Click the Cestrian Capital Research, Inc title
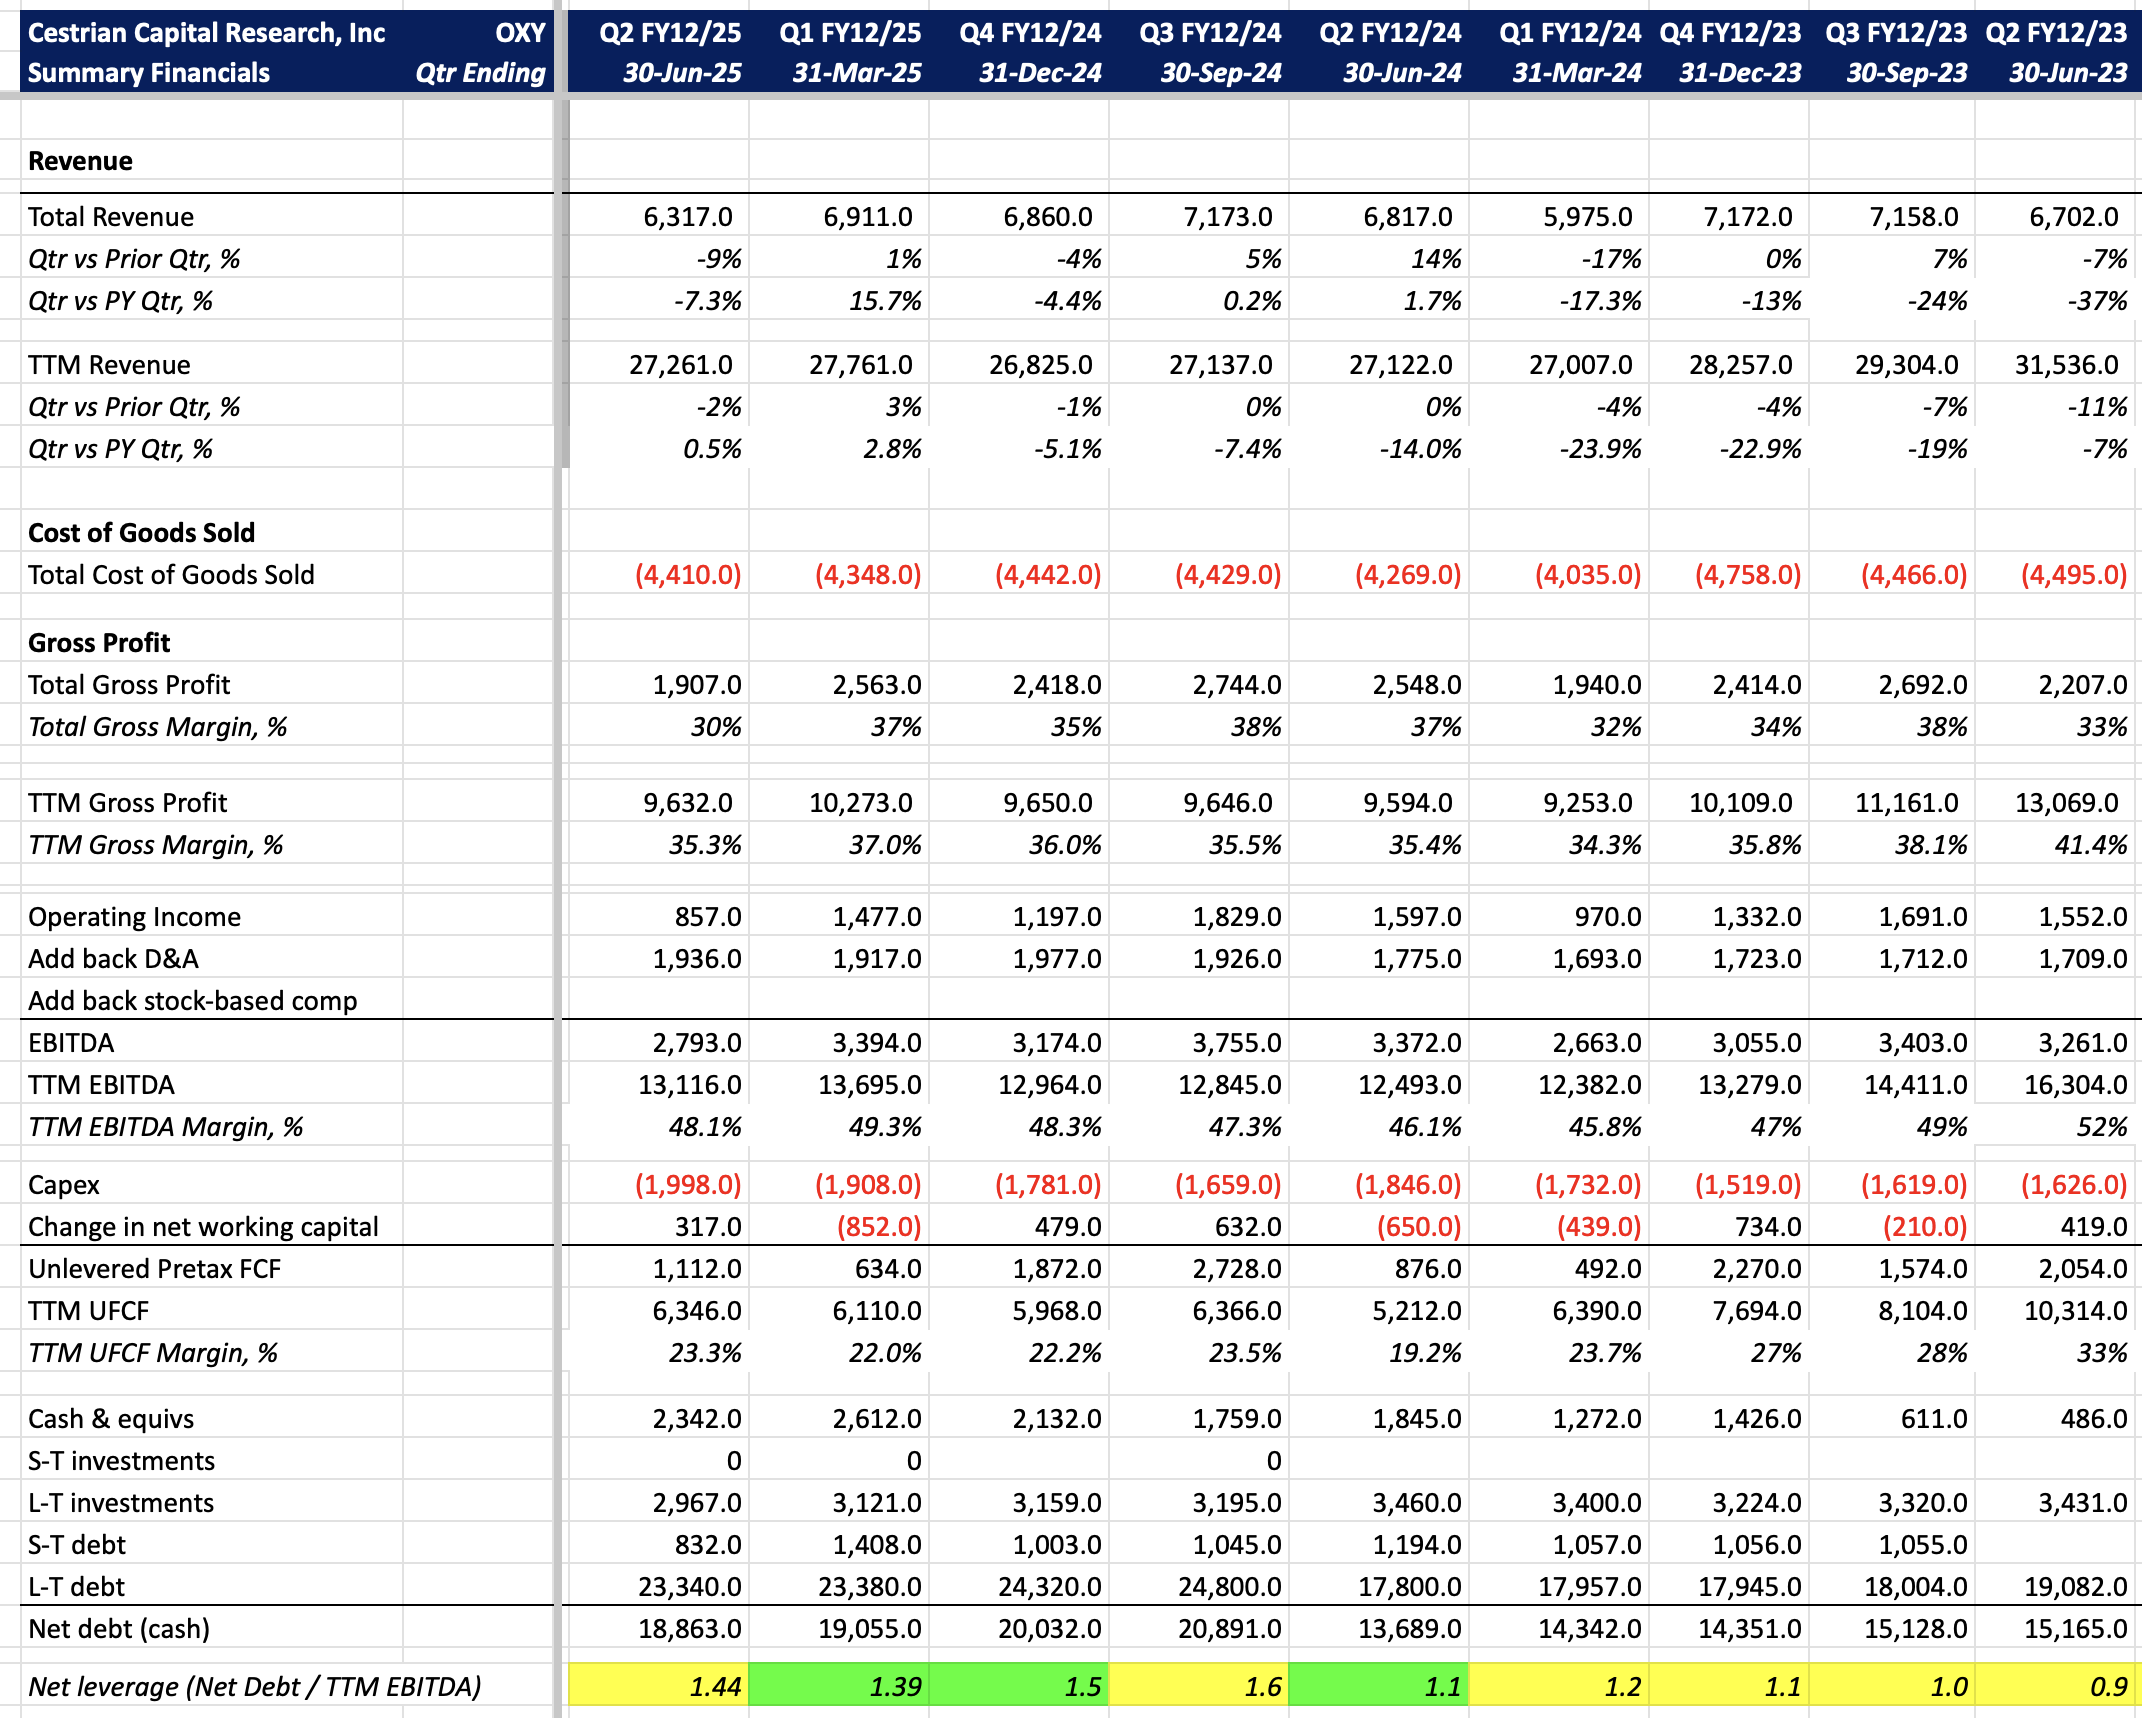 point(206,33)
